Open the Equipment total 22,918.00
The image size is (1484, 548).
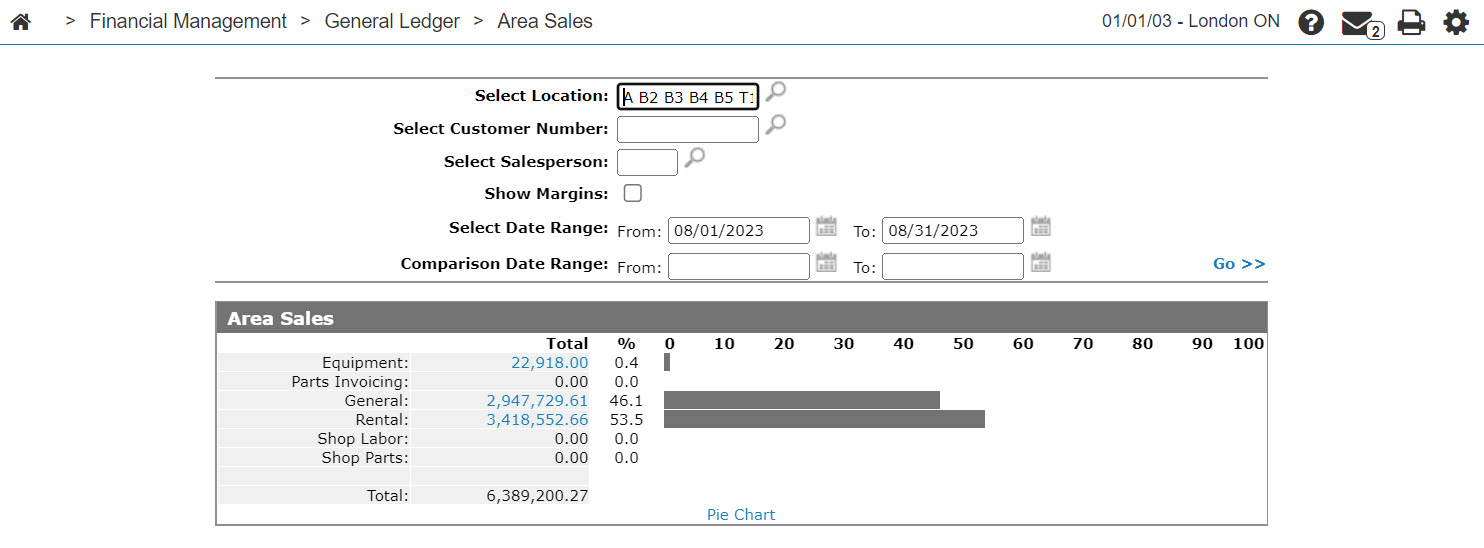(x=550, y=363)
